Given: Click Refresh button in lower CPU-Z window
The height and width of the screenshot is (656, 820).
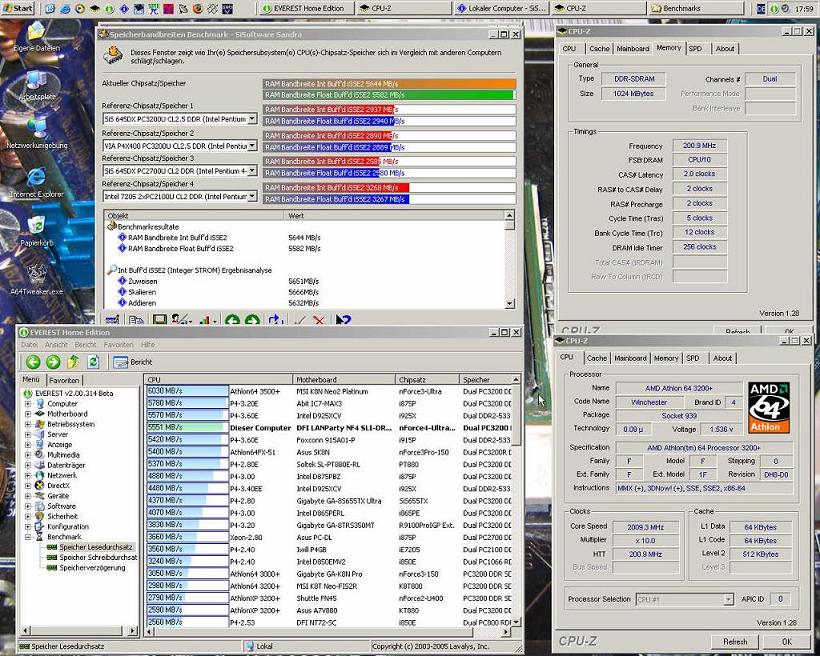Looking at the screenshot, I should click(735, 641).
